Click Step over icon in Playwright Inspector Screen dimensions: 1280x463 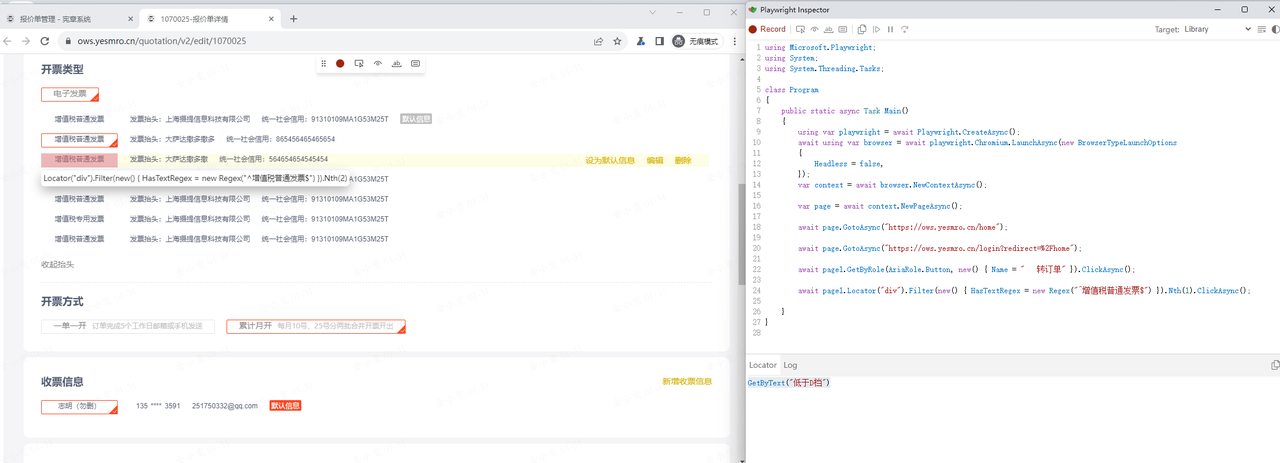[x=905, y=29]
